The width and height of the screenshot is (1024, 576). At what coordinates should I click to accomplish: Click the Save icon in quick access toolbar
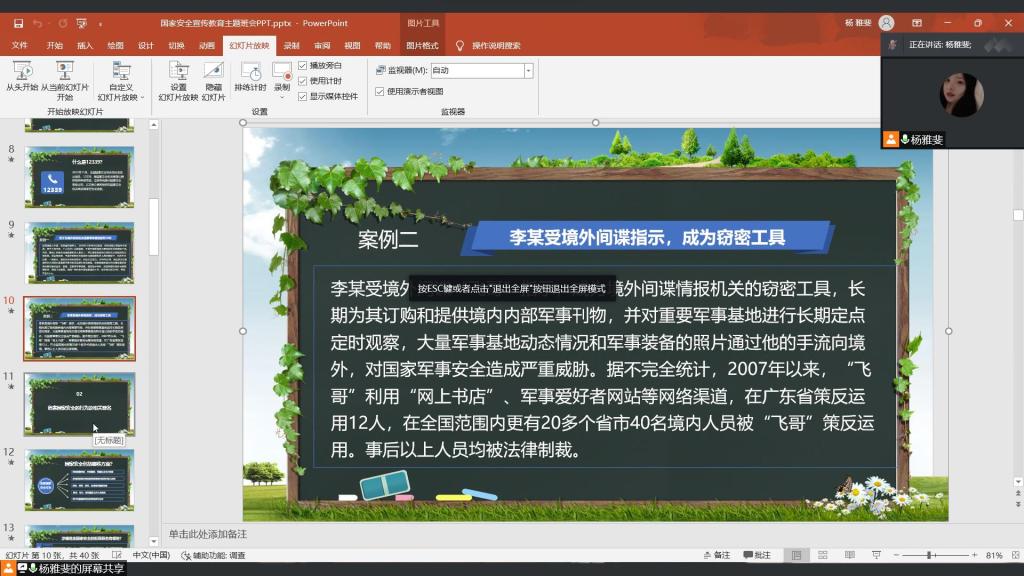(x=15, y=22)
